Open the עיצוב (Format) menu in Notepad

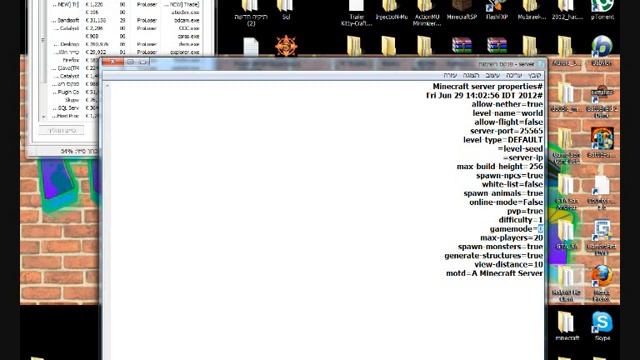493,76
